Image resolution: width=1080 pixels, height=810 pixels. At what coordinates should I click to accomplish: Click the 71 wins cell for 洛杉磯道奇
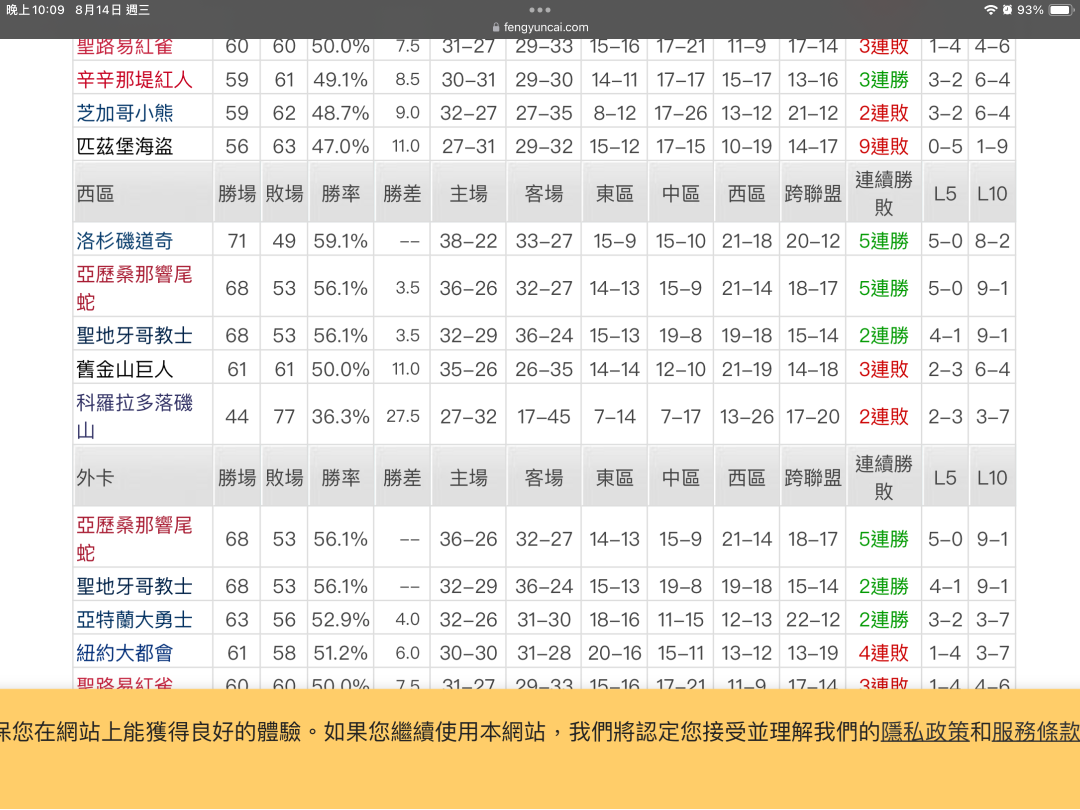[x=237, y=241]
